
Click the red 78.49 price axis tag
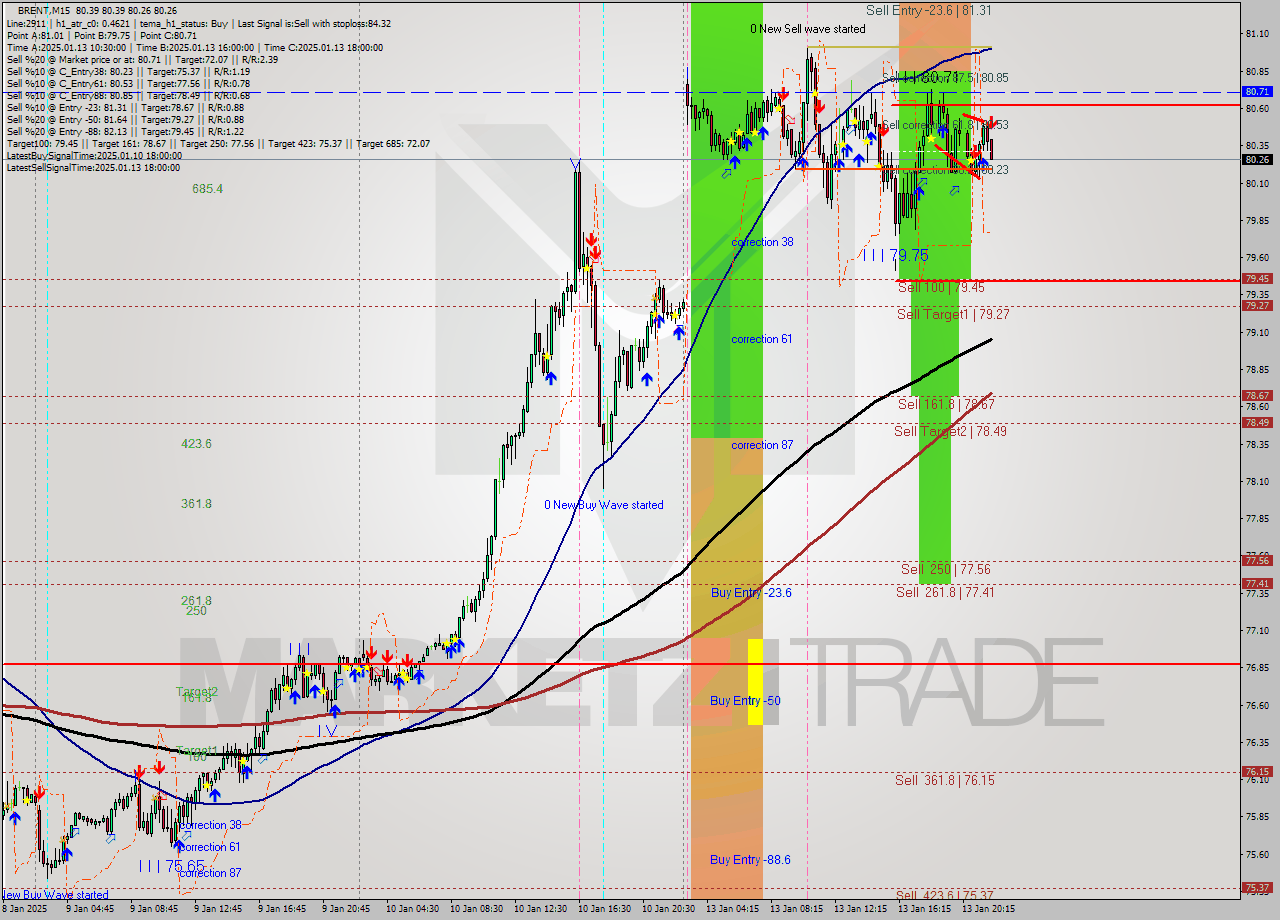(1257, 423)
